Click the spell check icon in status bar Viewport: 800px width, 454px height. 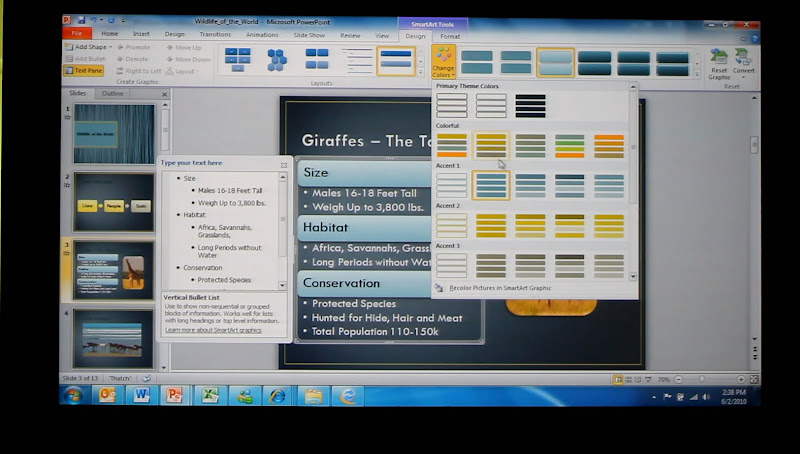(x=146, y=378)
